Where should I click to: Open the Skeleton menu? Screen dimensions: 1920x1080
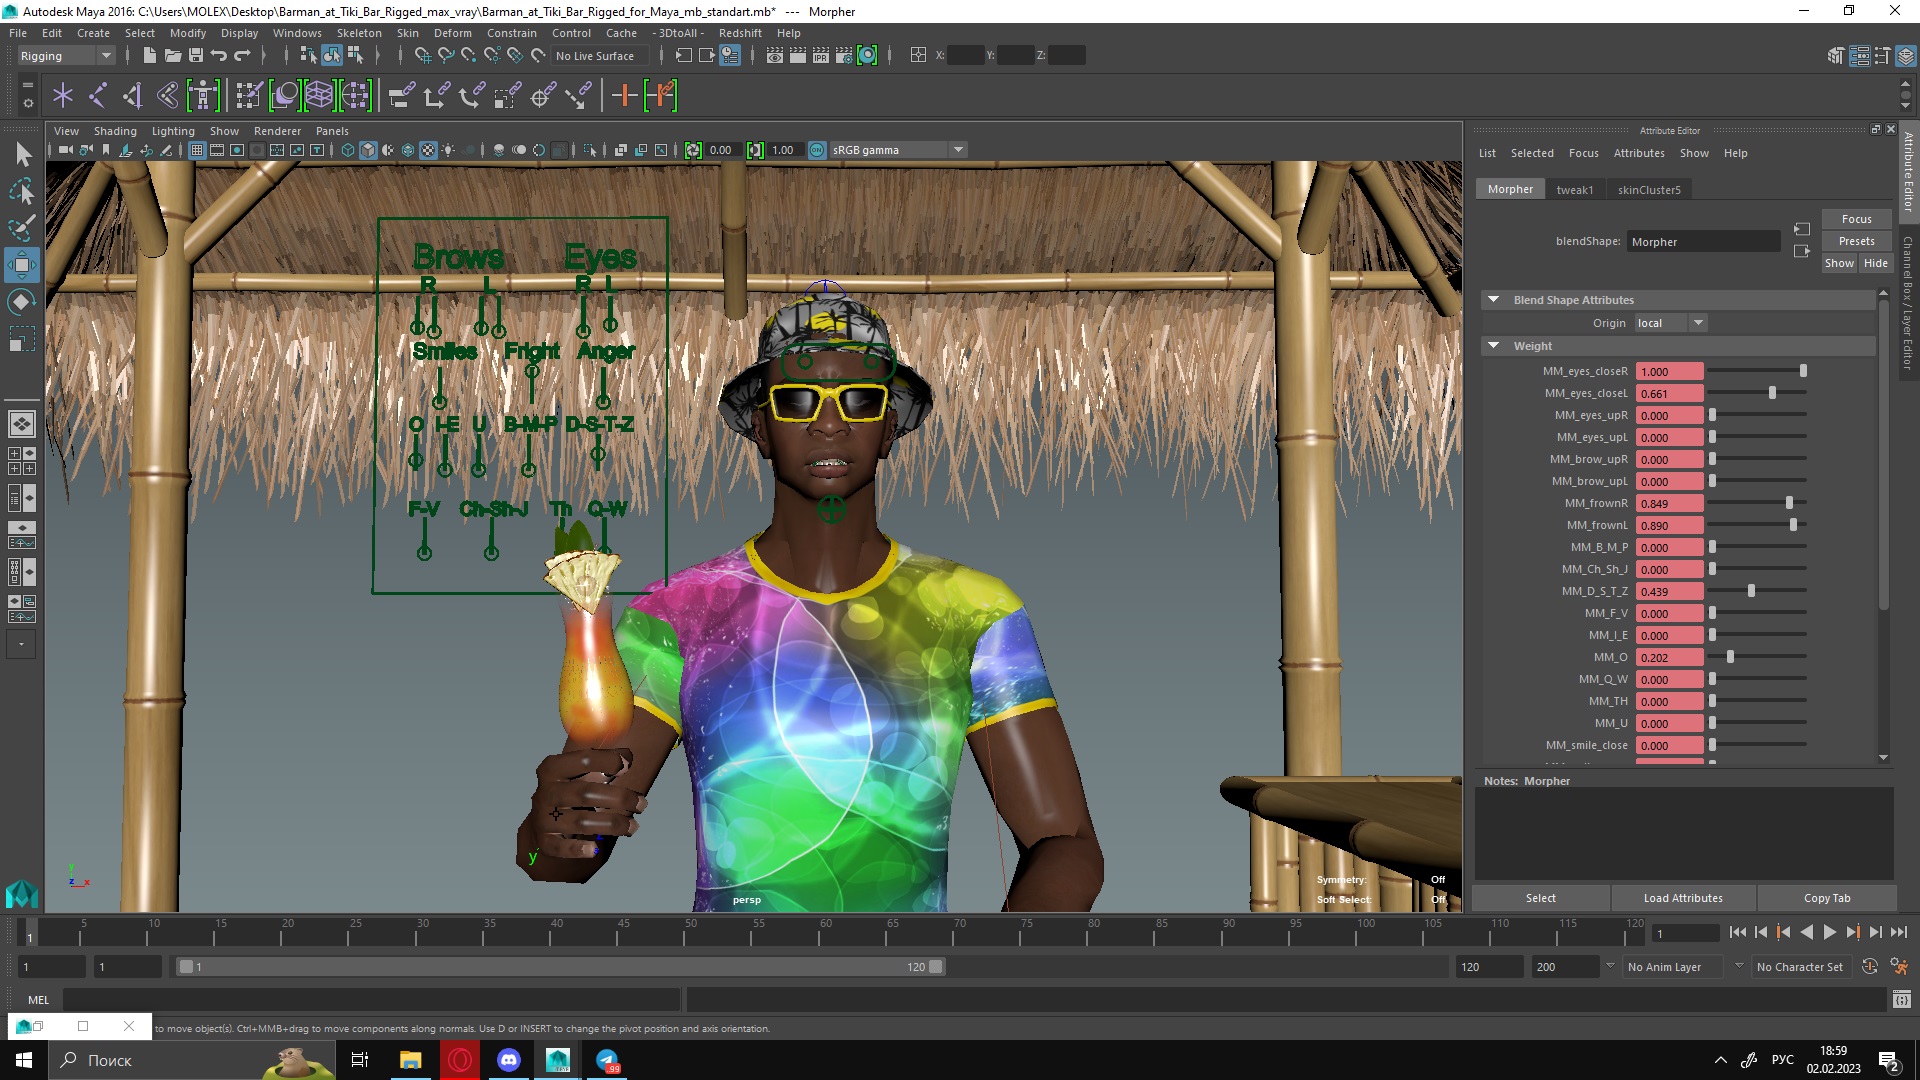[359, 33]
